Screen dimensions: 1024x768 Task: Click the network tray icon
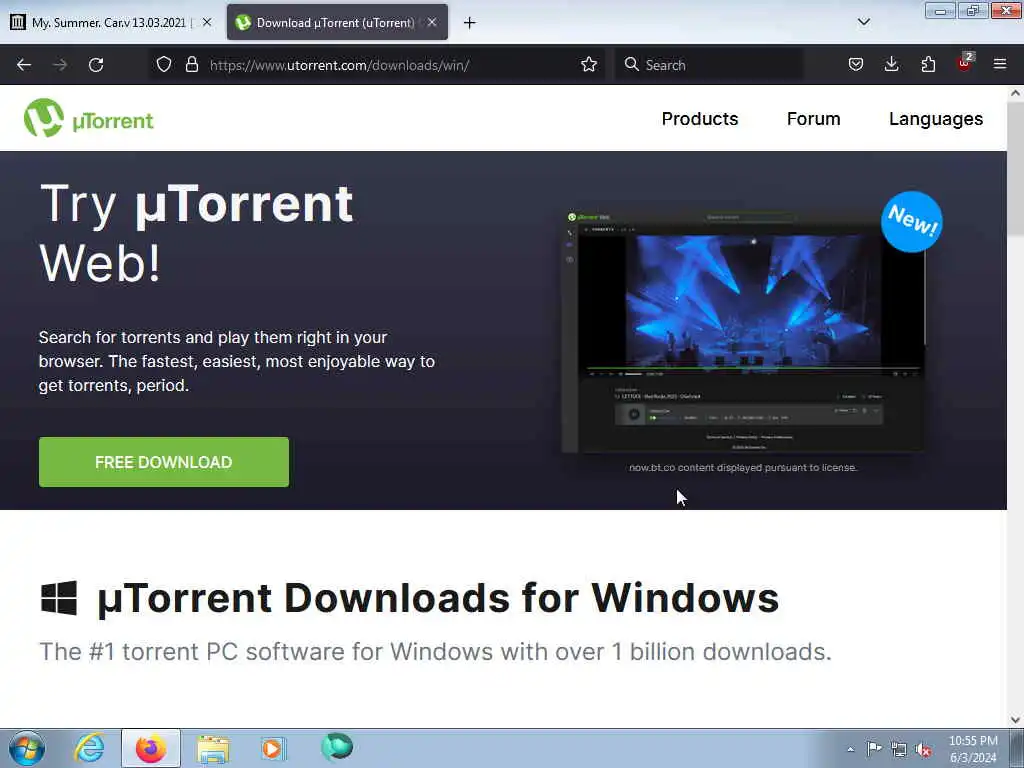pyautogui.click(x=899, y=750)
